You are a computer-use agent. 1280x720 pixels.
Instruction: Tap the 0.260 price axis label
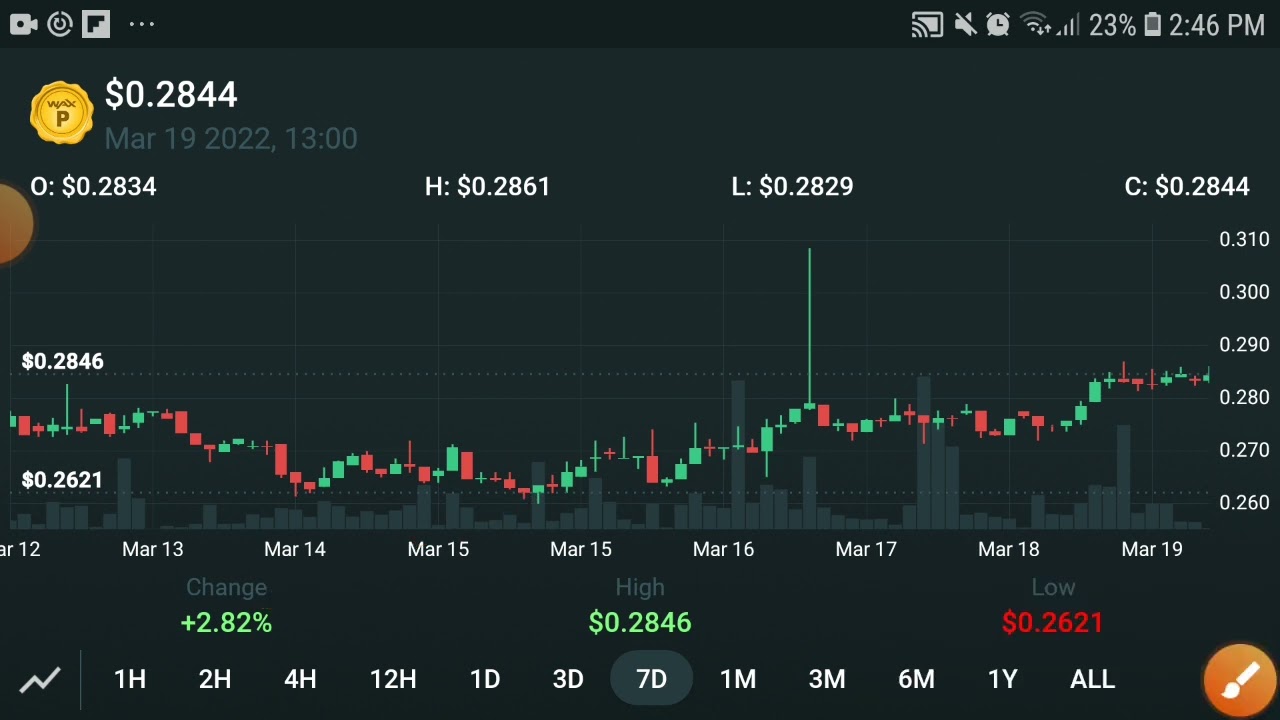coord(1244,503)
